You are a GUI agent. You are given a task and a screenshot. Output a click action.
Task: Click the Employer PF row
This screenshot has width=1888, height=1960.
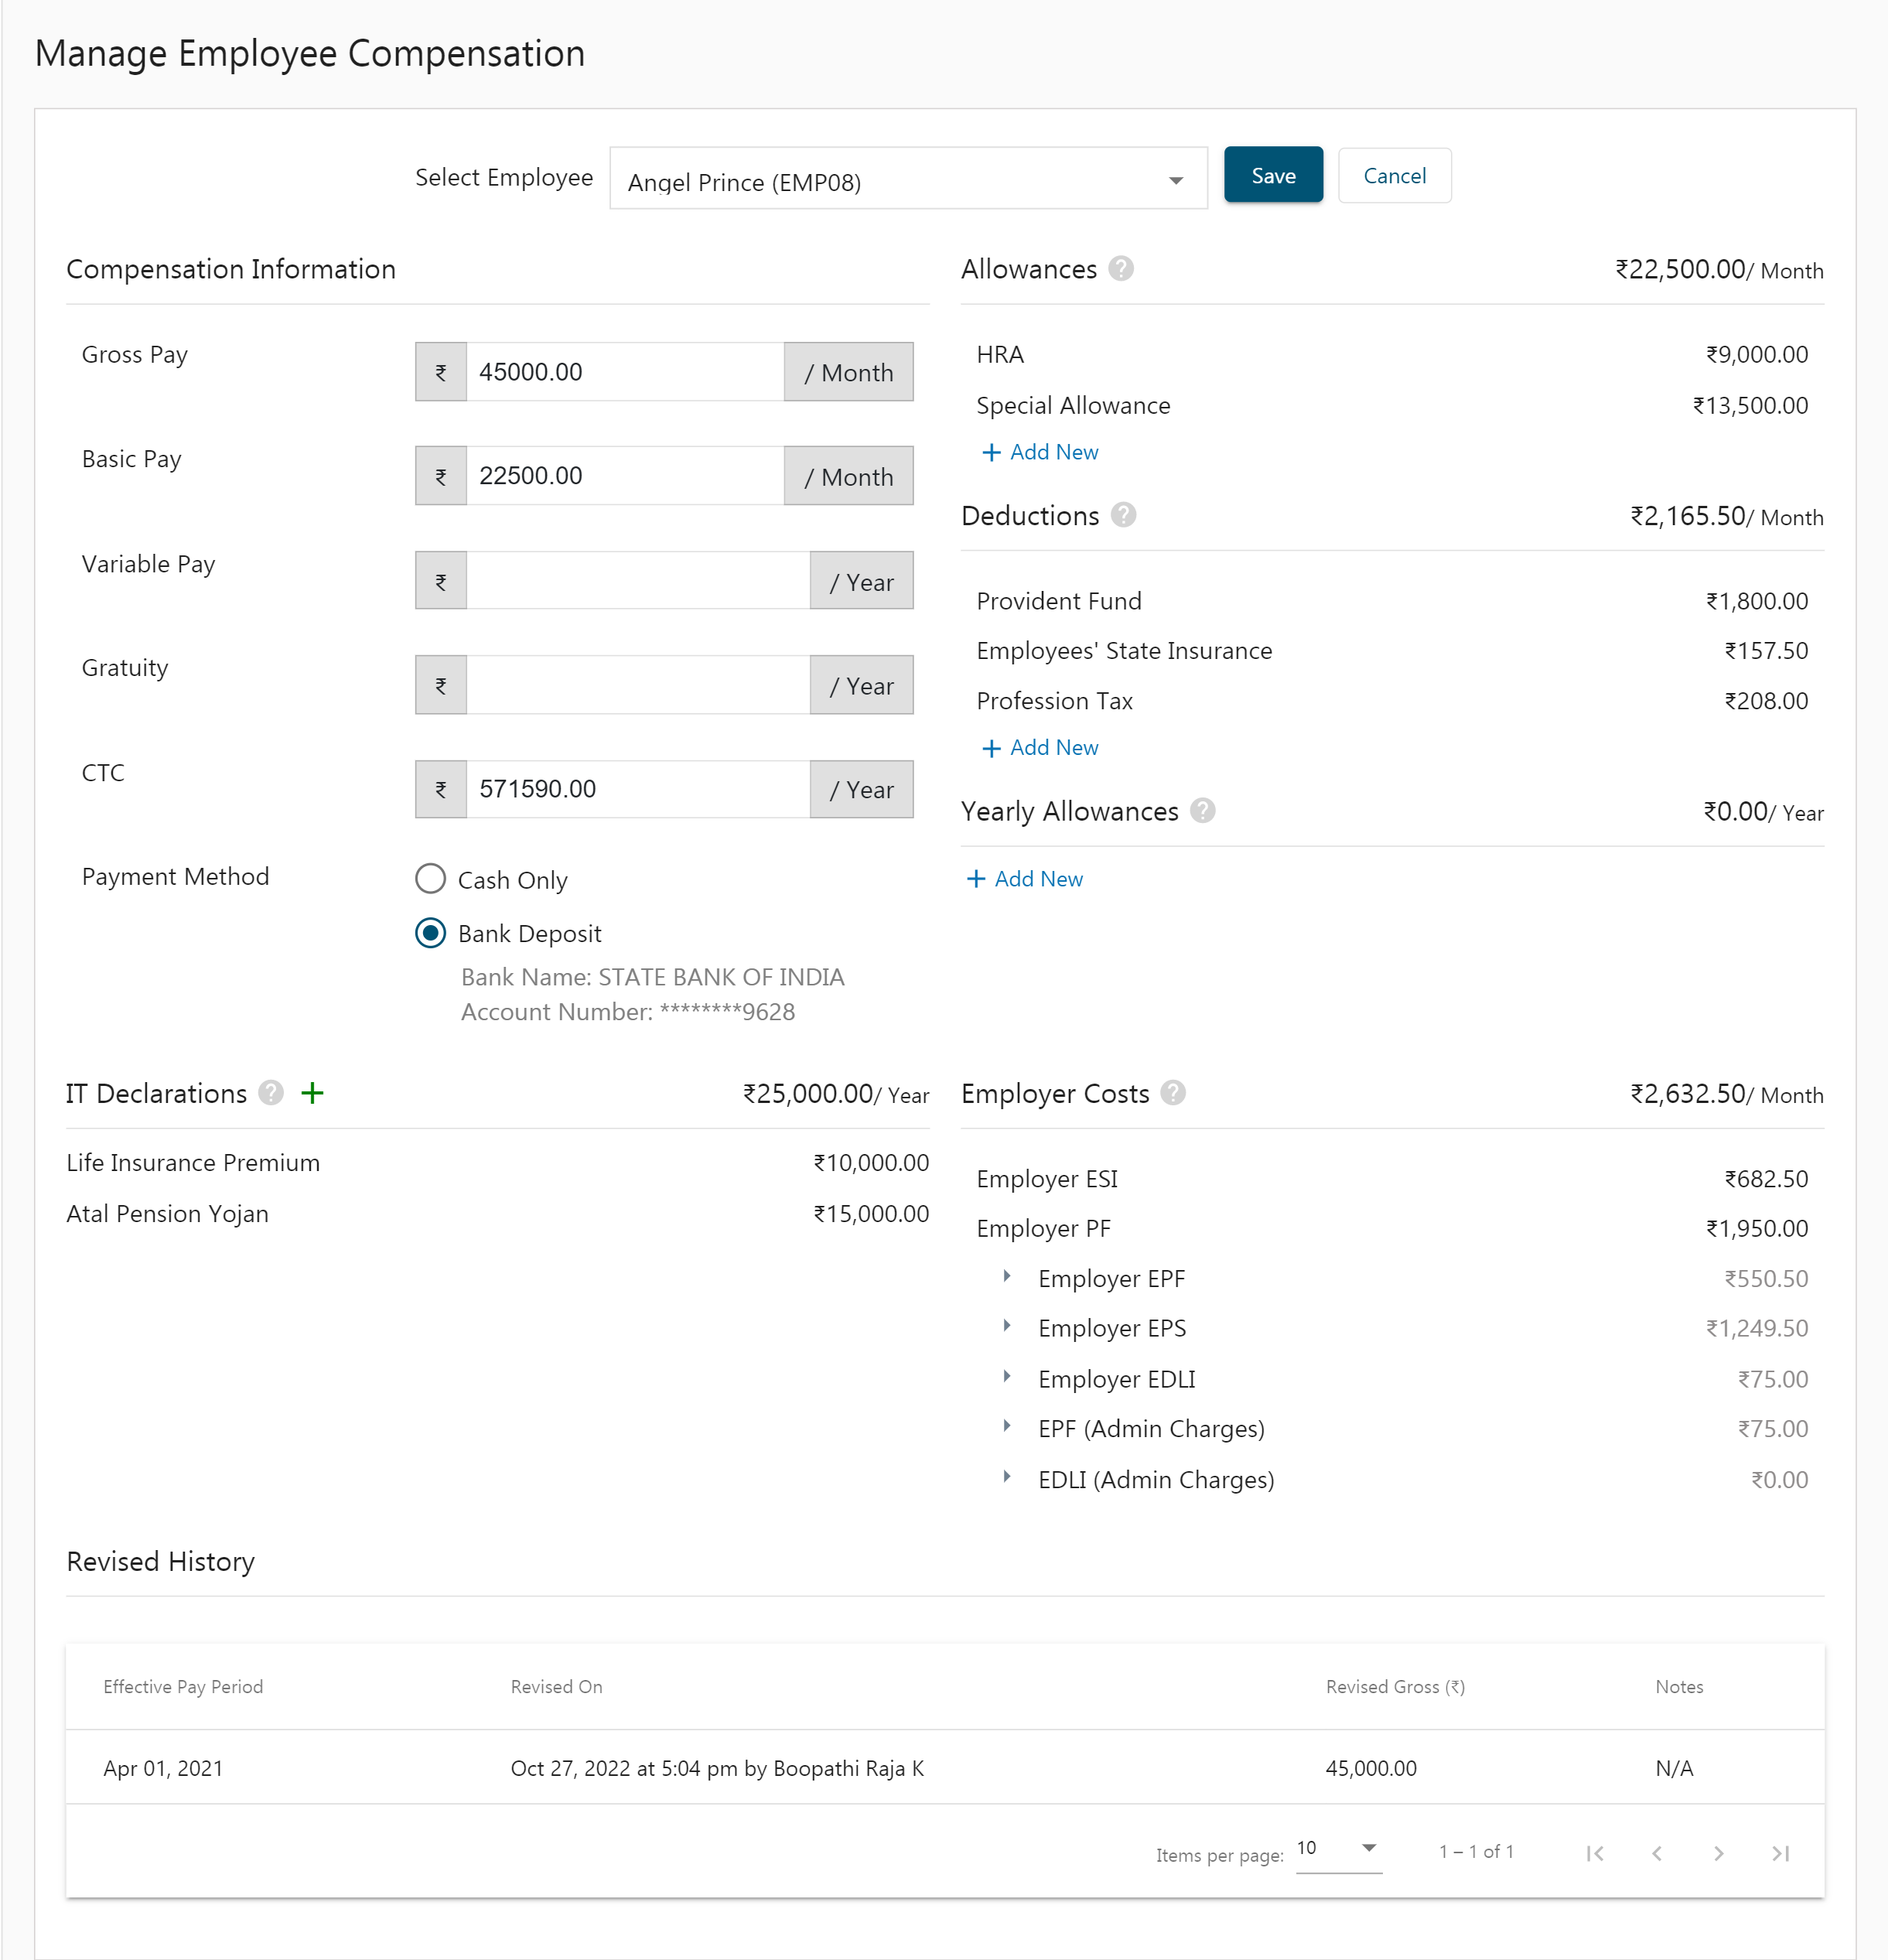[1392, 1229]
